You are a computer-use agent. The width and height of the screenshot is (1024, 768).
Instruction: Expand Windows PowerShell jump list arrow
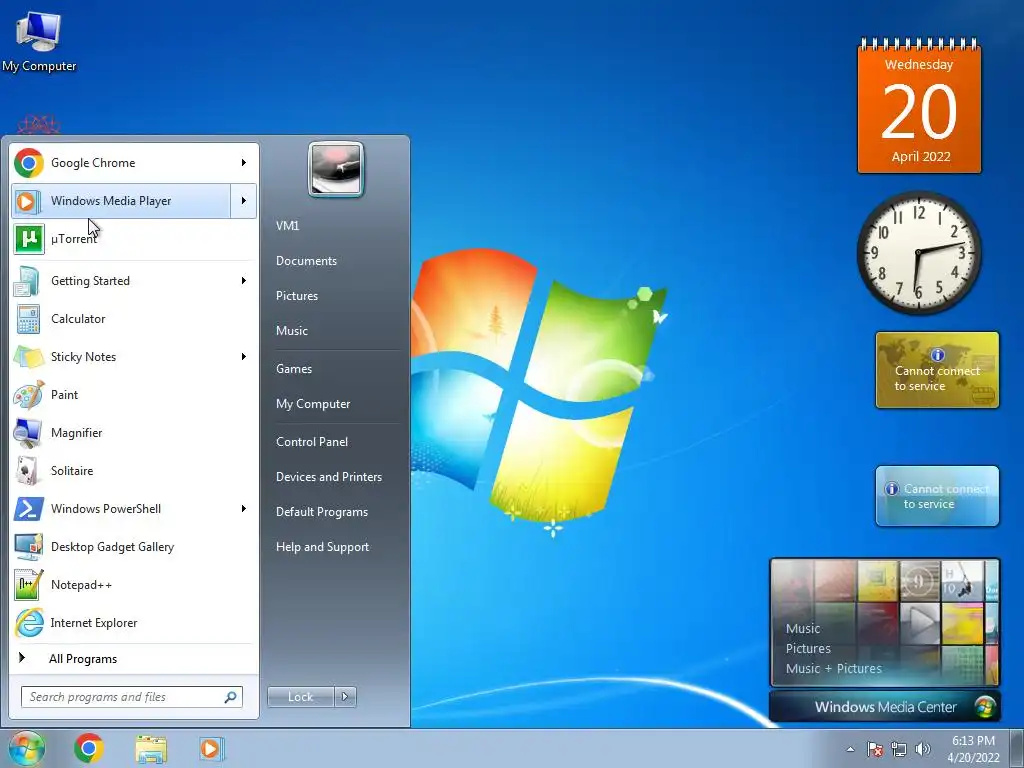(x=244, y=508)
